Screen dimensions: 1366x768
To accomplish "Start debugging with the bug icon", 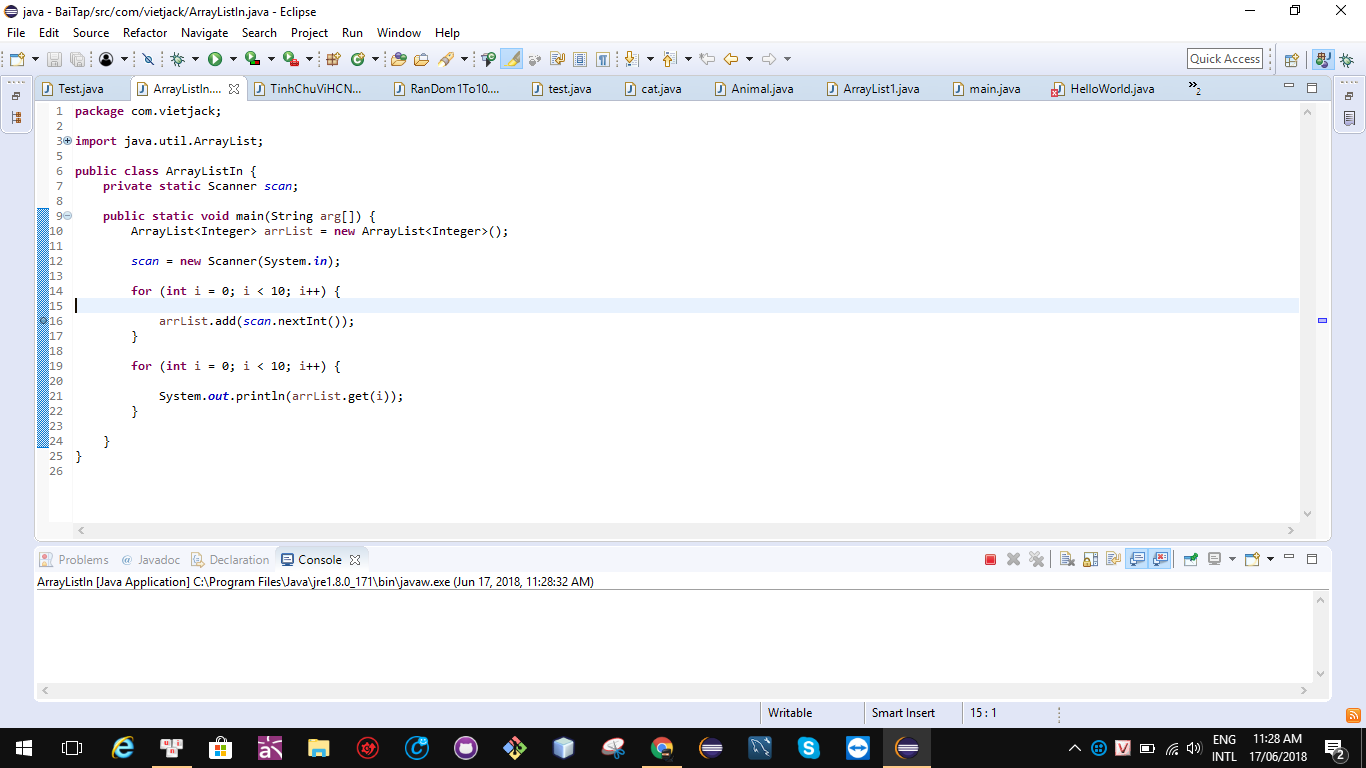I will point(177,59).
